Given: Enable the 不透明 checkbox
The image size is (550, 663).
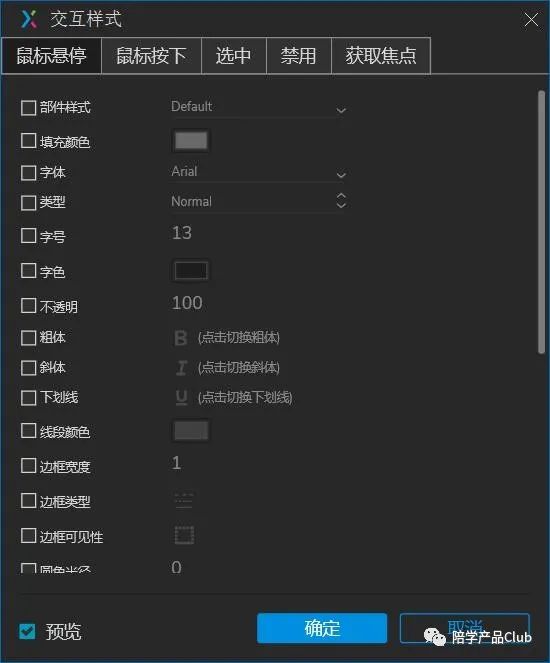Looking at the screenshot, I should [x=28, y=306].
